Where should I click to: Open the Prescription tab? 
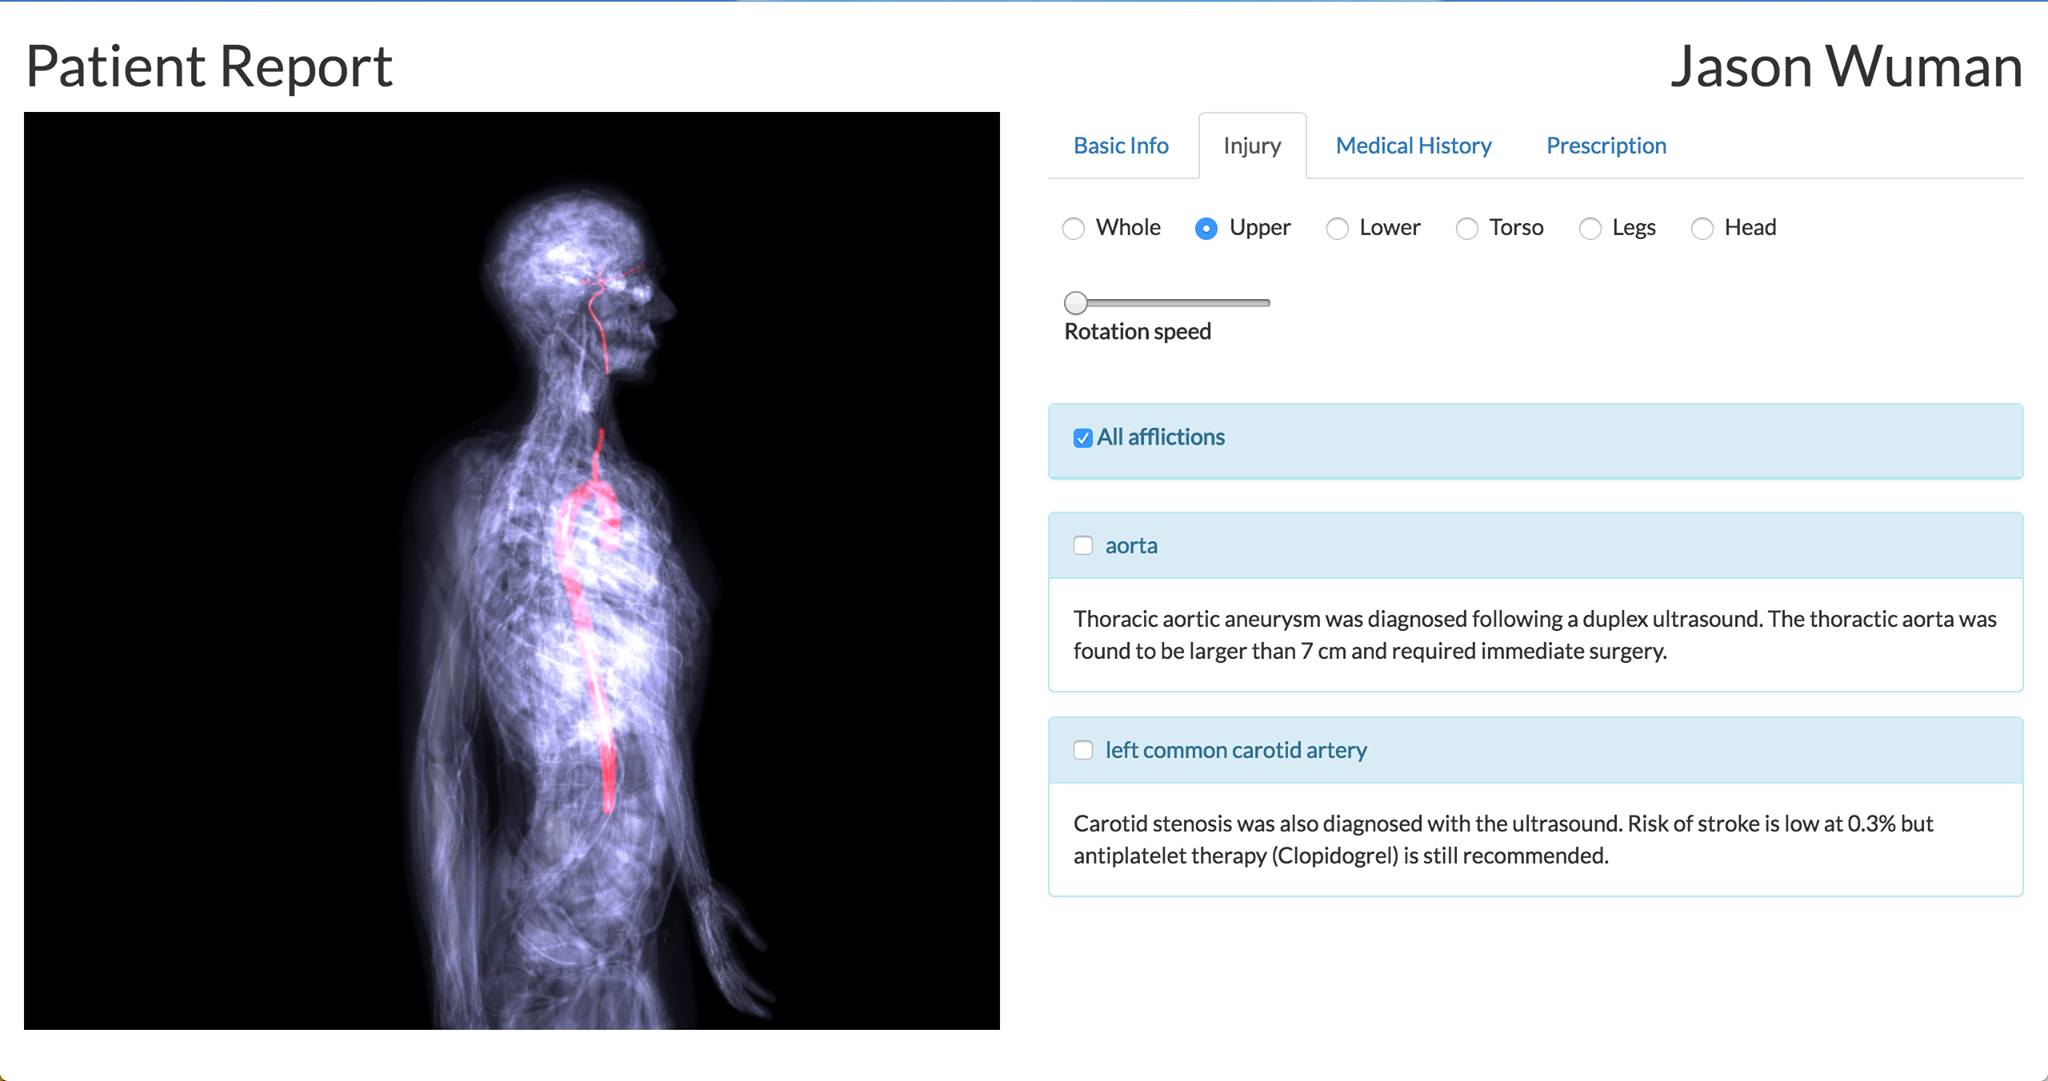pos(1605,146)
